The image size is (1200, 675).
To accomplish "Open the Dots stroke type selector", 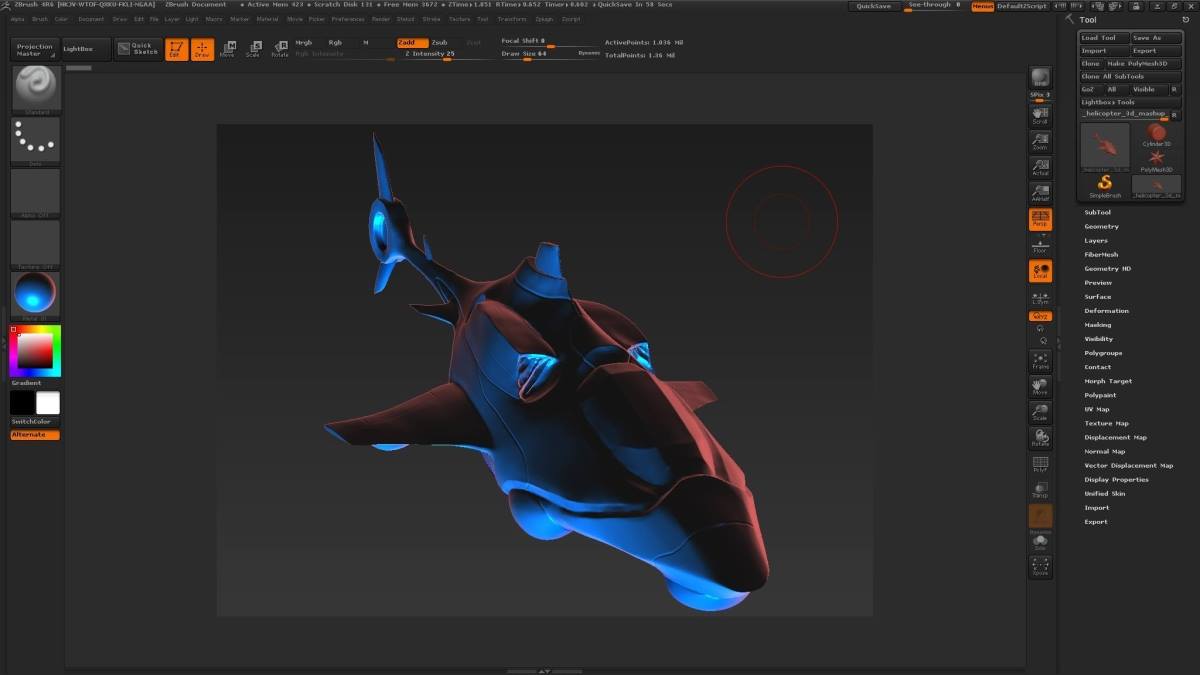I will coord(35,141).
